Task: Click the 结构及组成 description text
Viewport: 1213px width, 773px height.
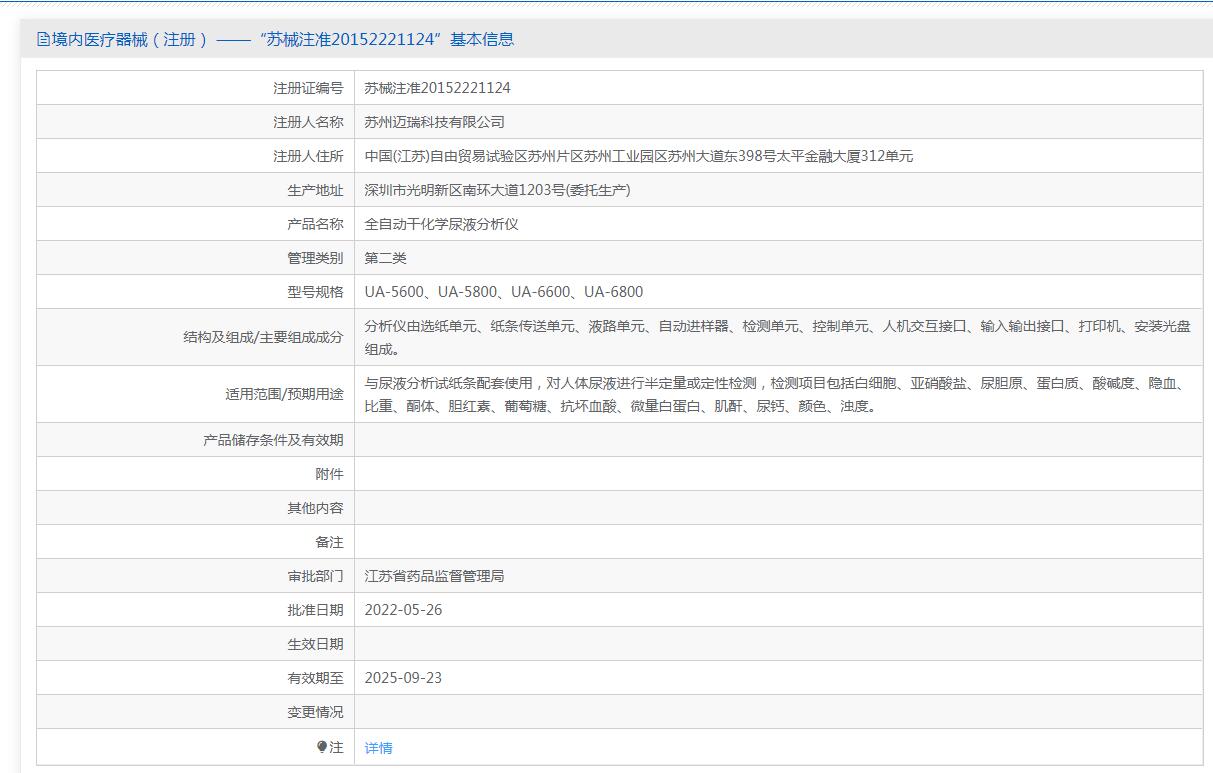Action: click(x=776, y=337)
